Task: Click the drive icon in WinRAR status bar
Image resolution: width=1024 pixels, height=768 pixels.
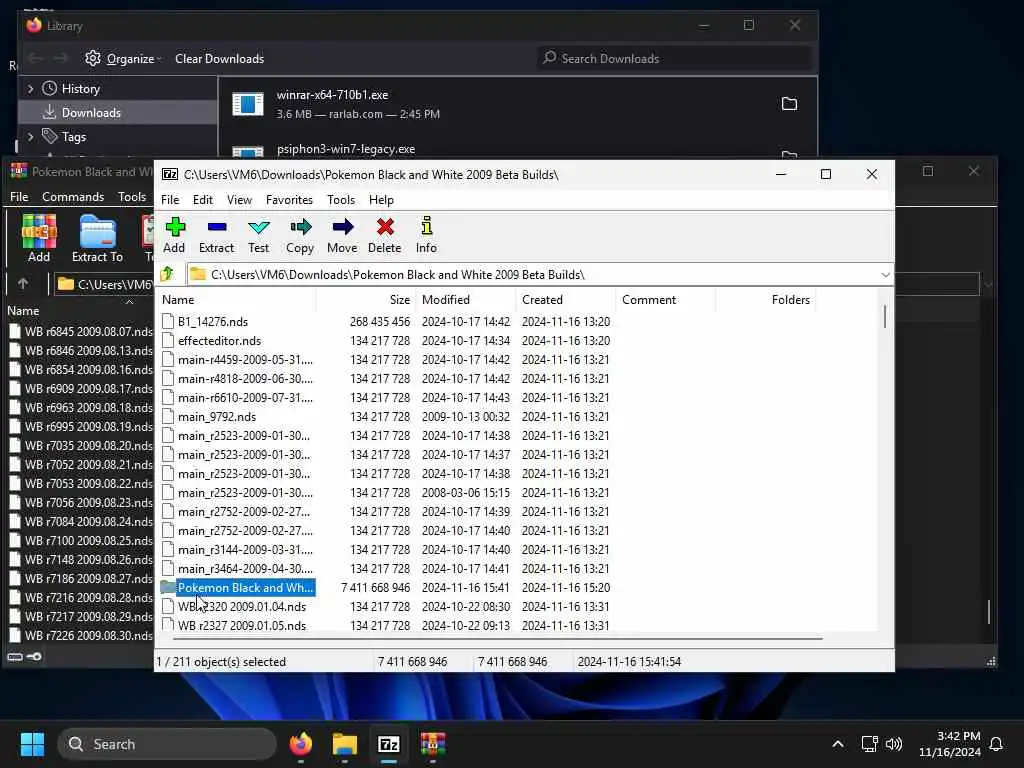Action: tap(15, 656)
